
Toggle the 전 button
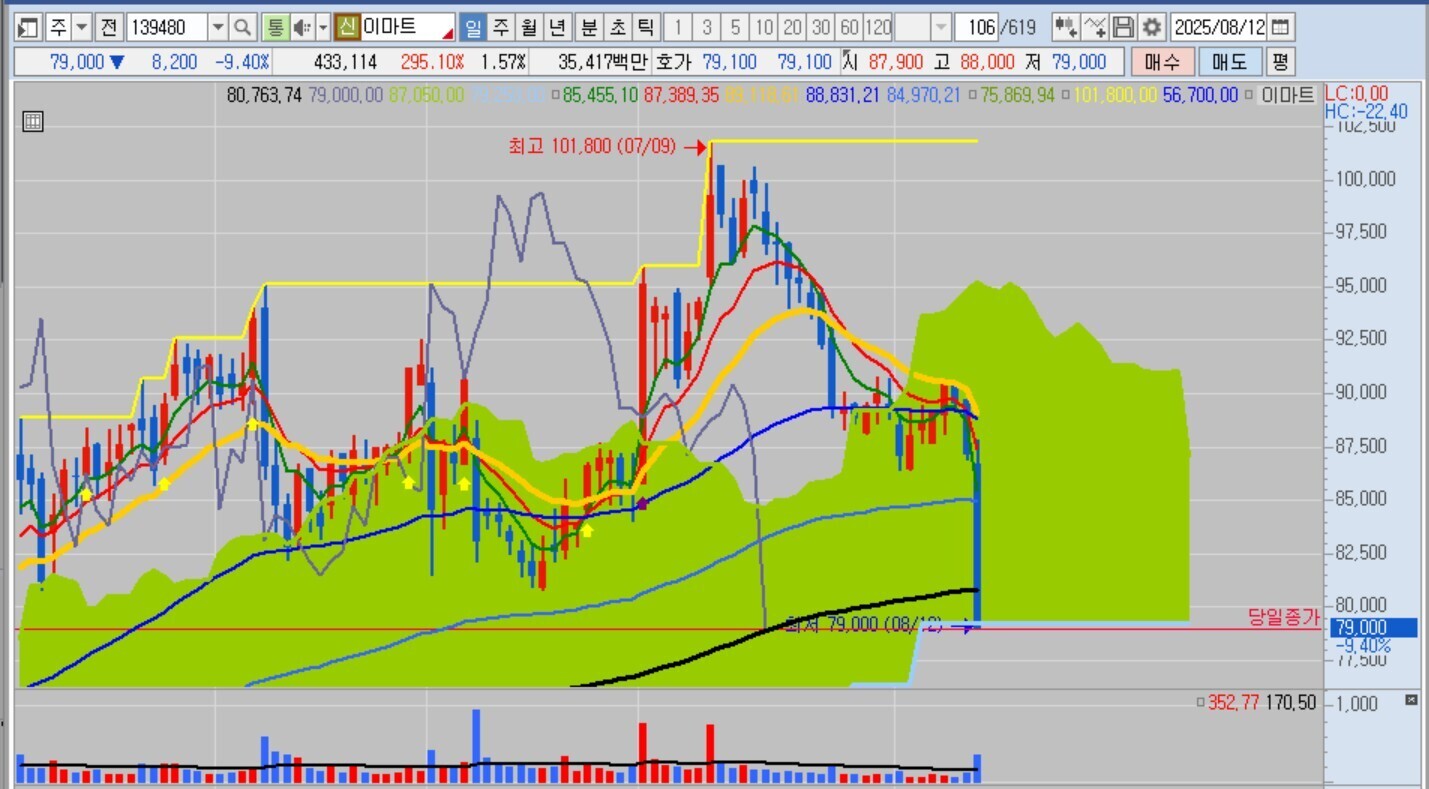pyautogui.click(x=109, y=27)
